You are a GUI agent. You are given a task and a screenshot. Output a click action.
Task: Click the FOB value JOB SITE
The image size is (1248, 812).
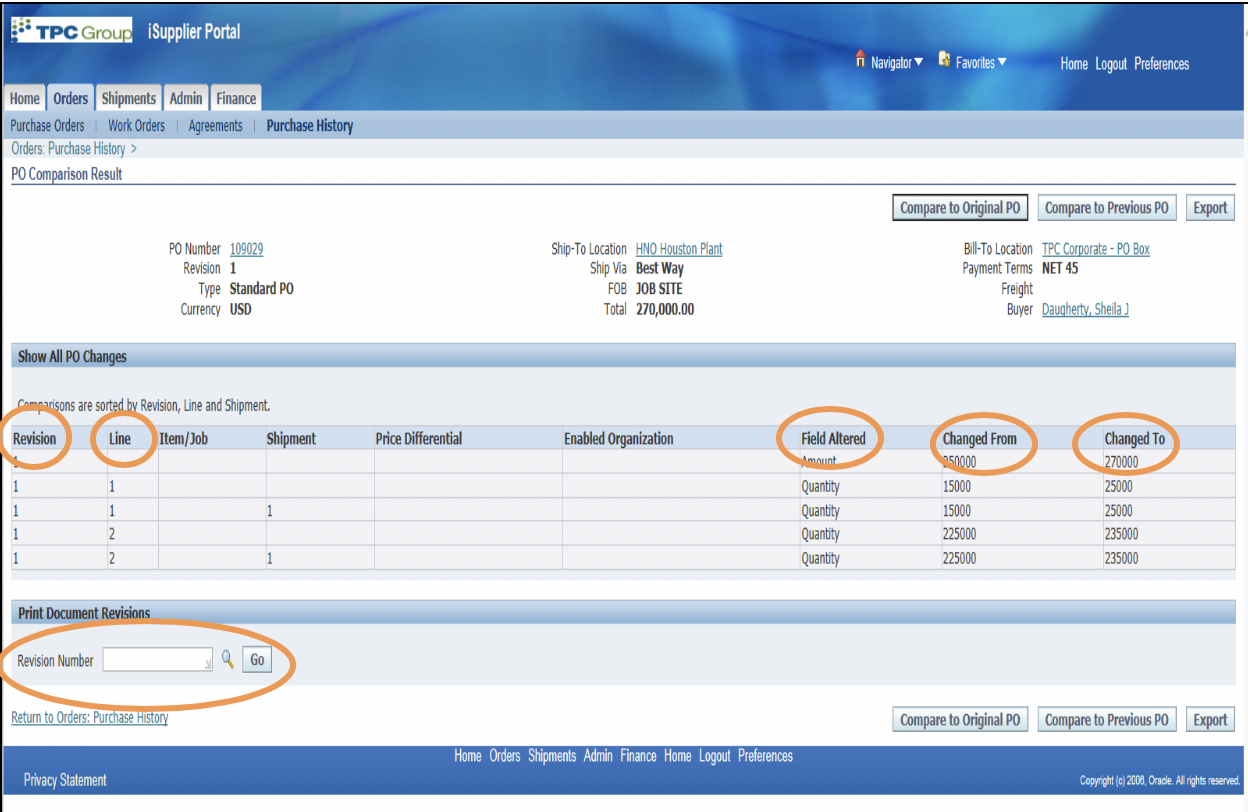pyautogui.click(x=659, y=289)
